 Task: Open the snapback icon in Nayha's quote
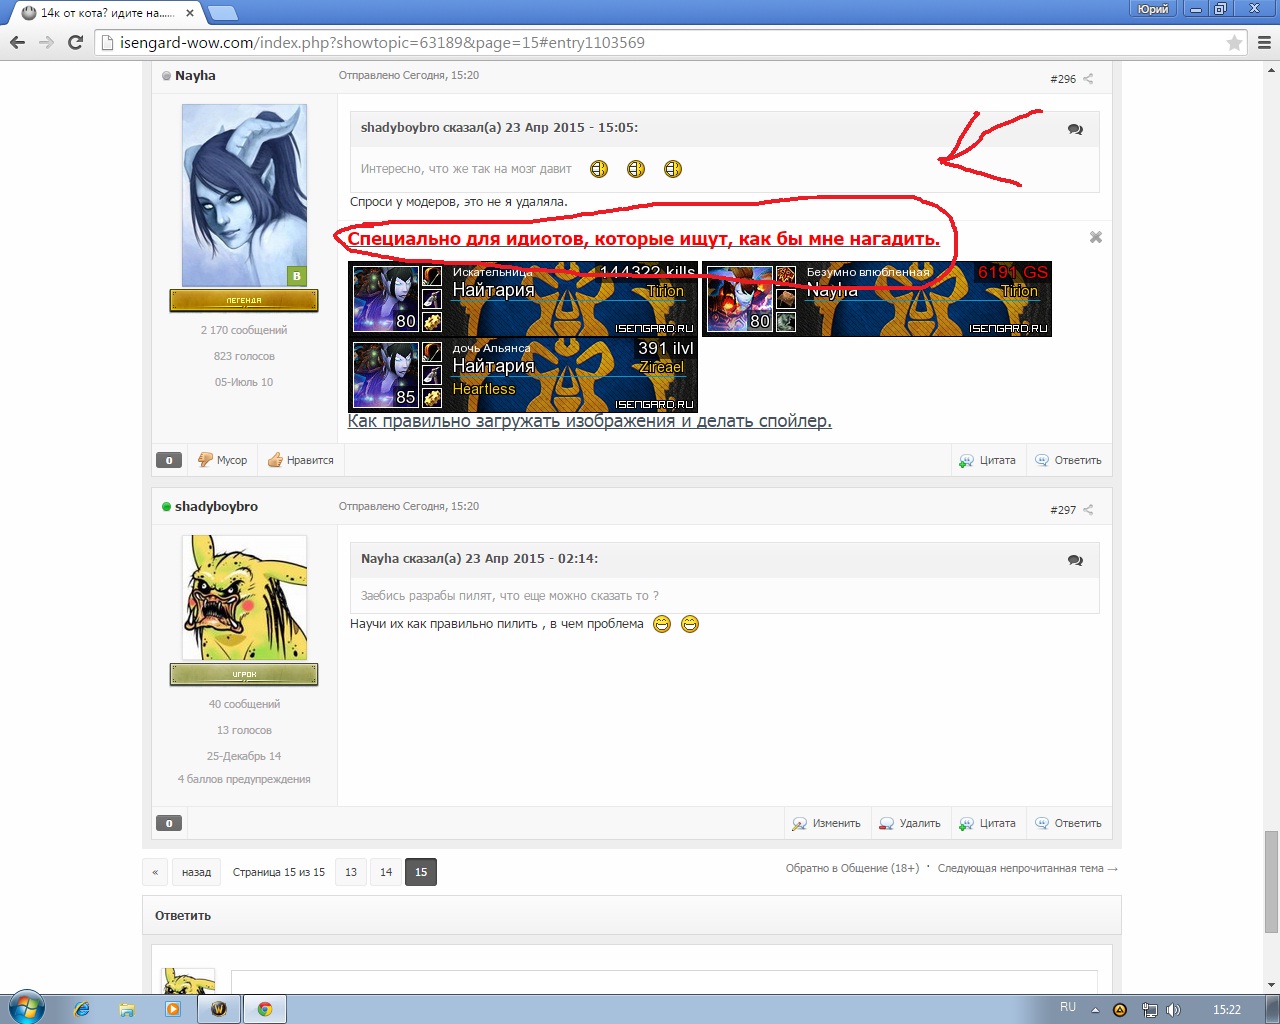(1075, 560)
